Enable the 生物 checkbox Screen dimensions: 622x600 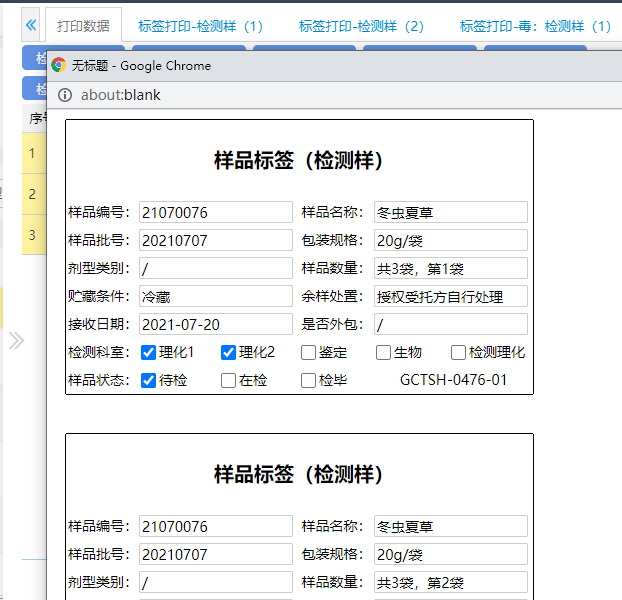pyautogui.click(x=383, y=352)
